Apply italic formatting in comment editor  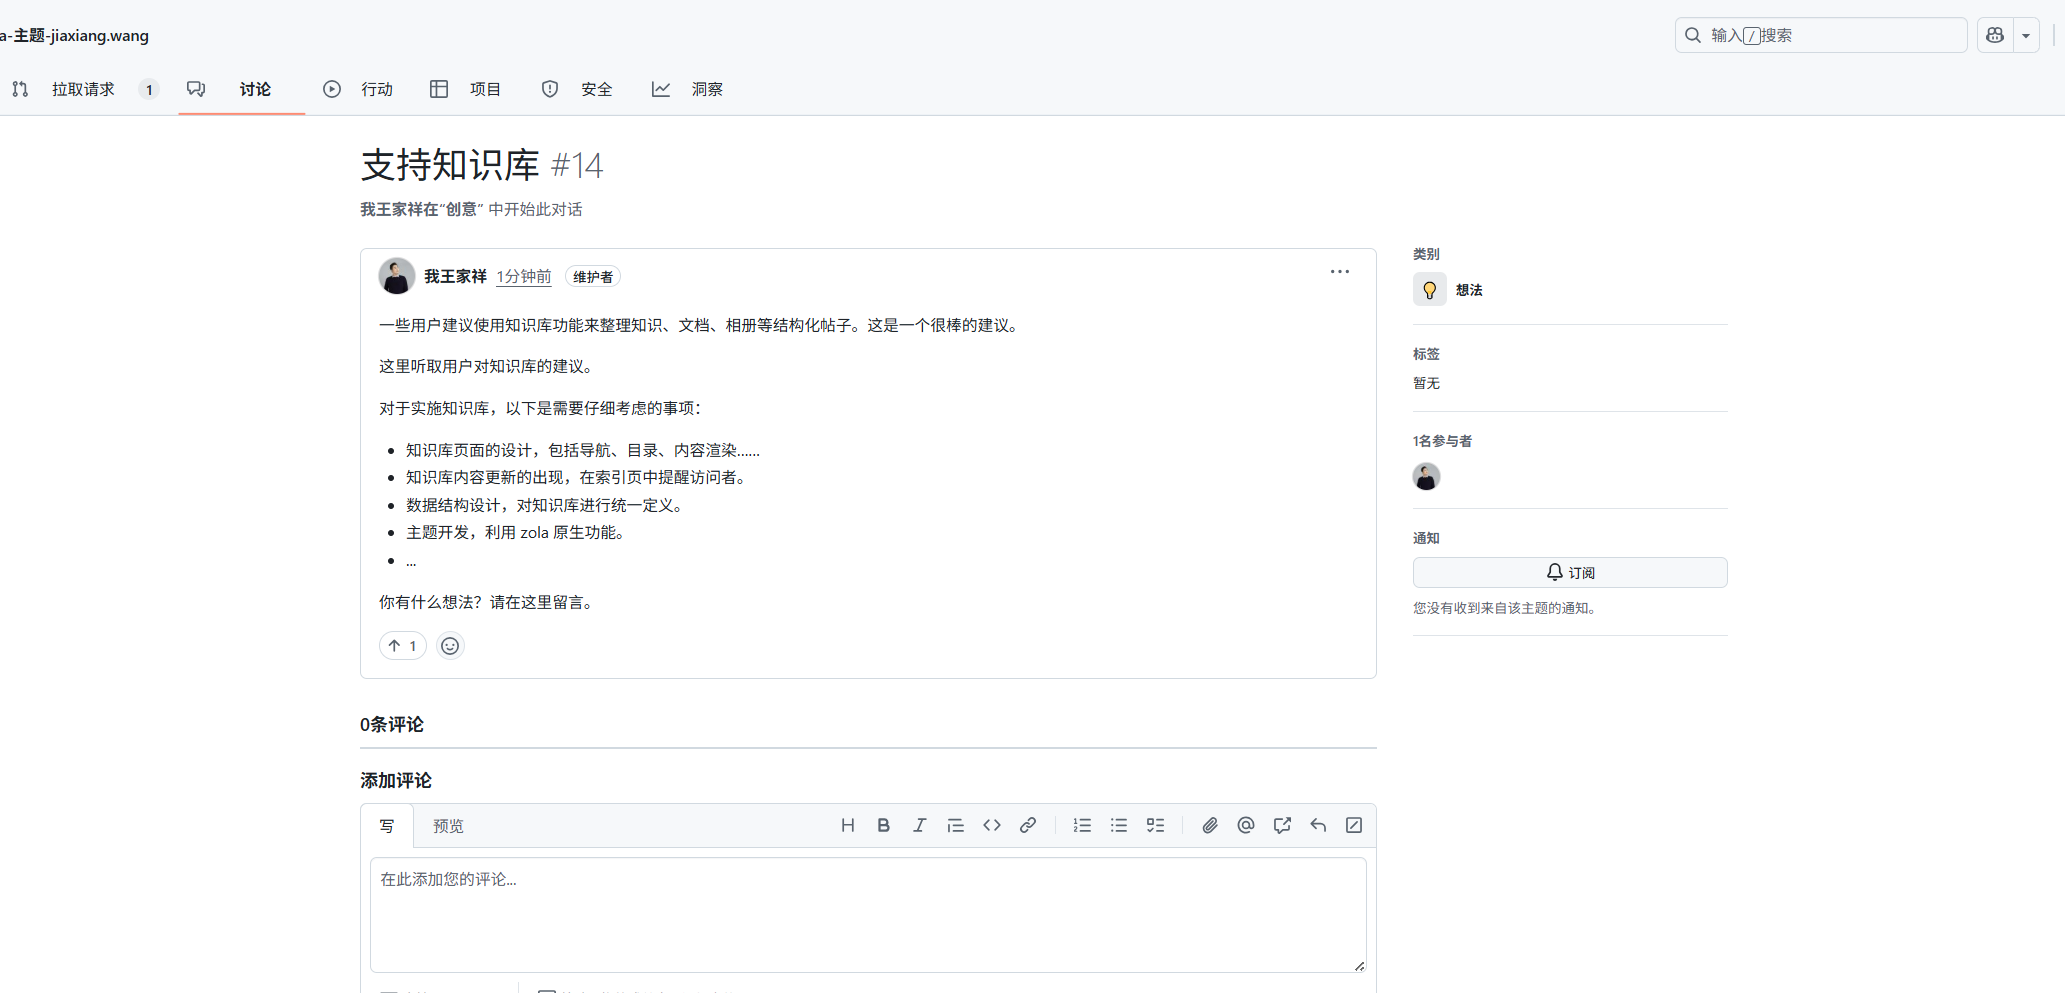tap(919, 825)
